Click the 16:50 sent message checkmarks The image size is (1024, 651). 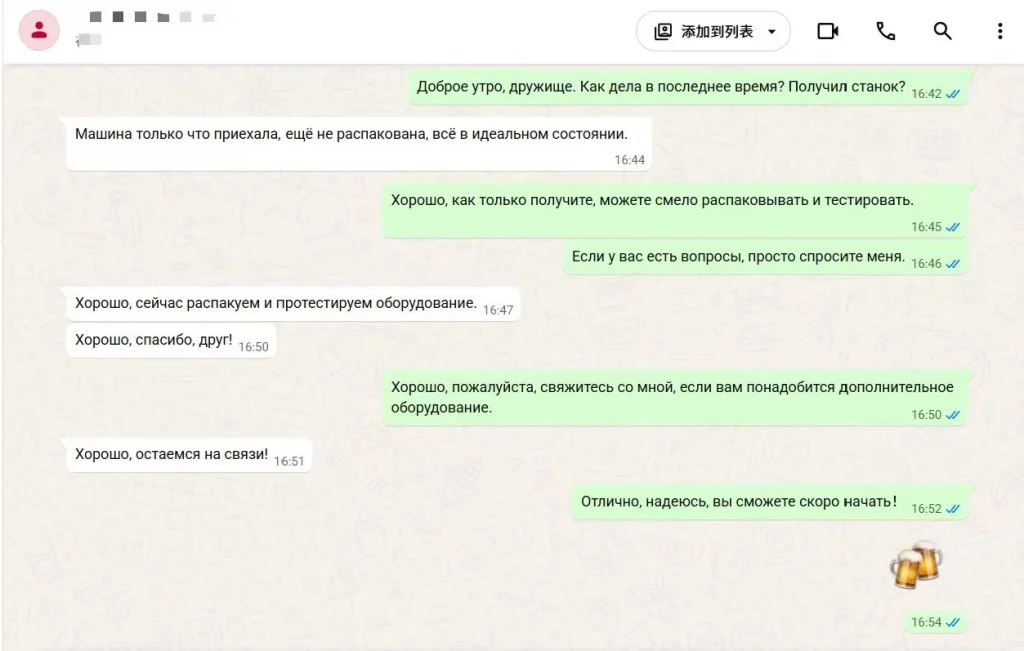(x=953, y=415)
